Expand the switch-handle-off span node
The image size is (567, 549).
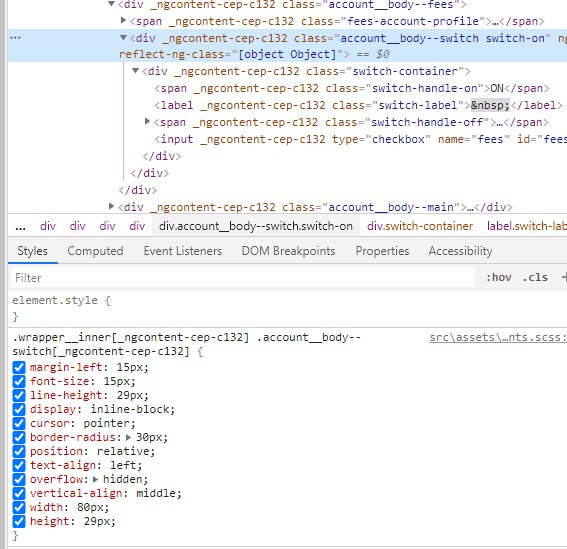click(147, 121)
